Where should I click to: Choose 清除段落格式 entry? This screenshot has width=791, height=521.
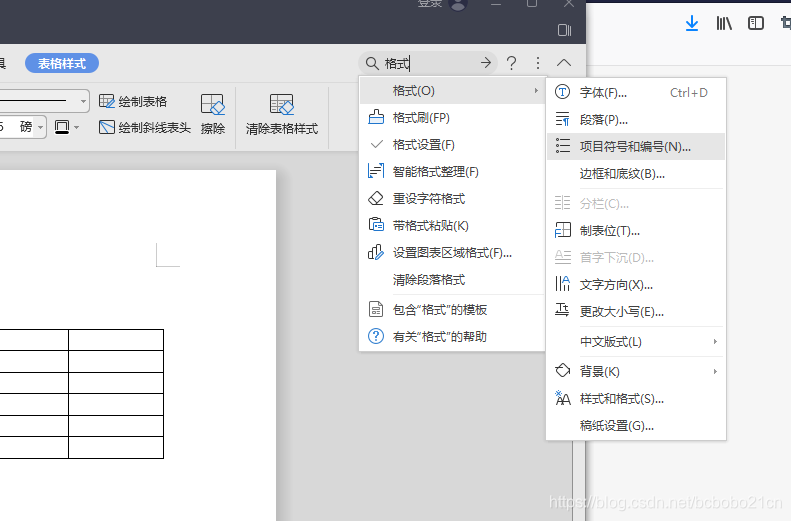pyautogui.click(x=452, y=280)
